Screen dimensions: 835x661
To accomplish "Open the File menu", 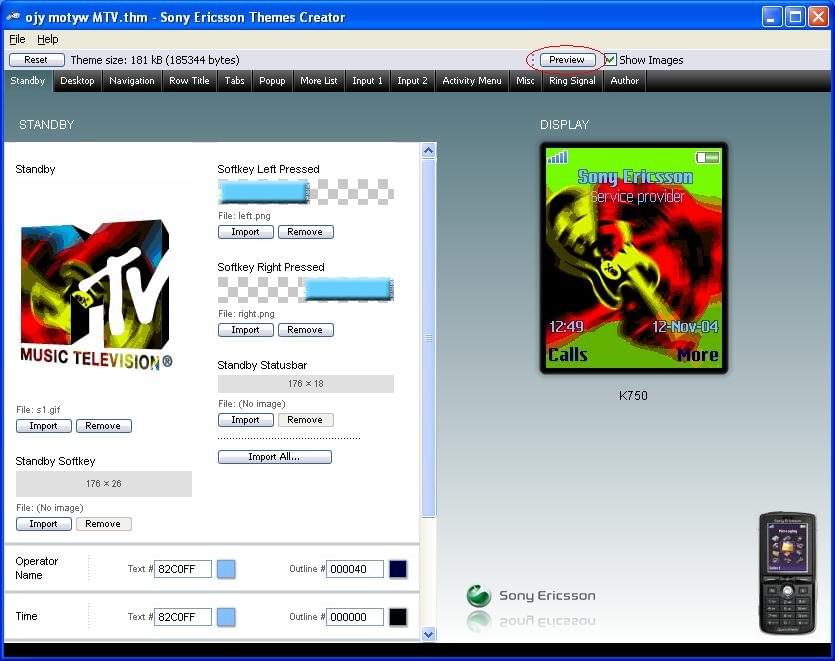I will (17, 39).
